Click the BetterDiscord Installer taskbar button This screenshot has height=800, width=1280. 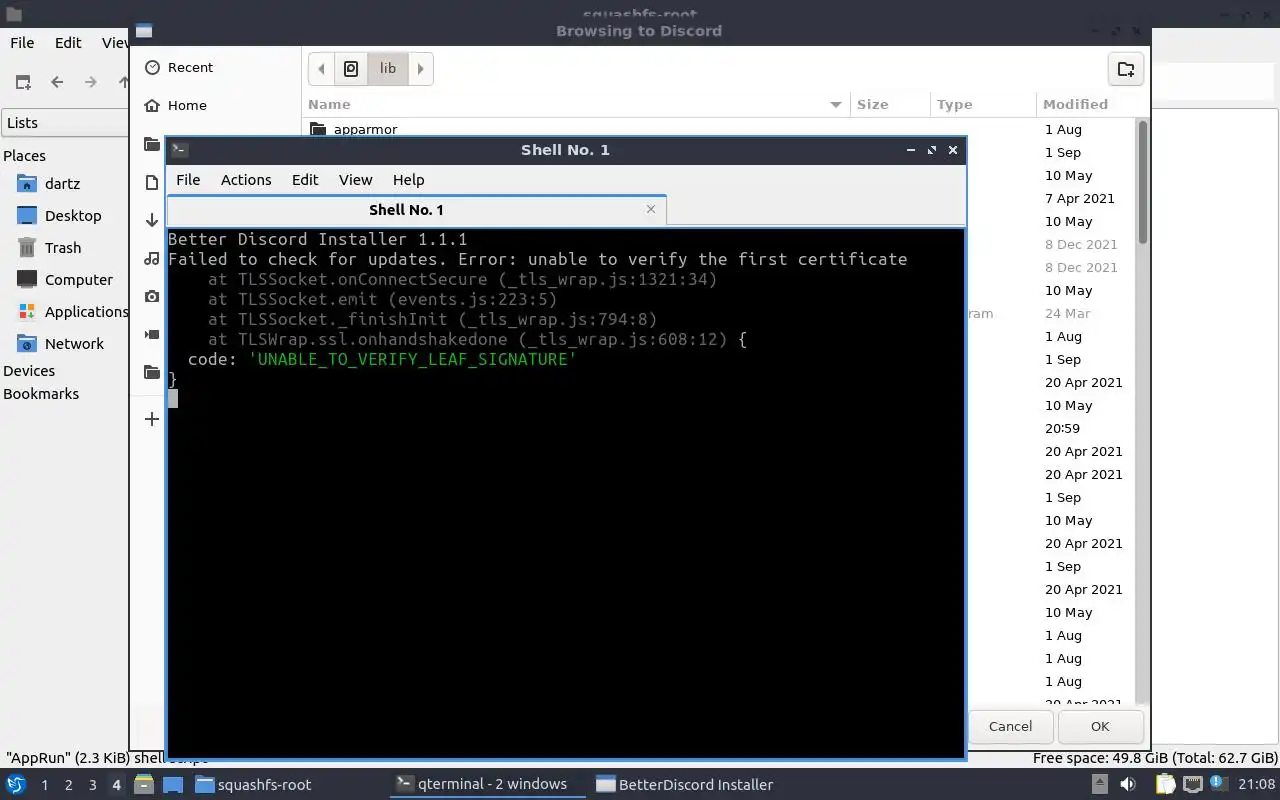click(685, 784)
